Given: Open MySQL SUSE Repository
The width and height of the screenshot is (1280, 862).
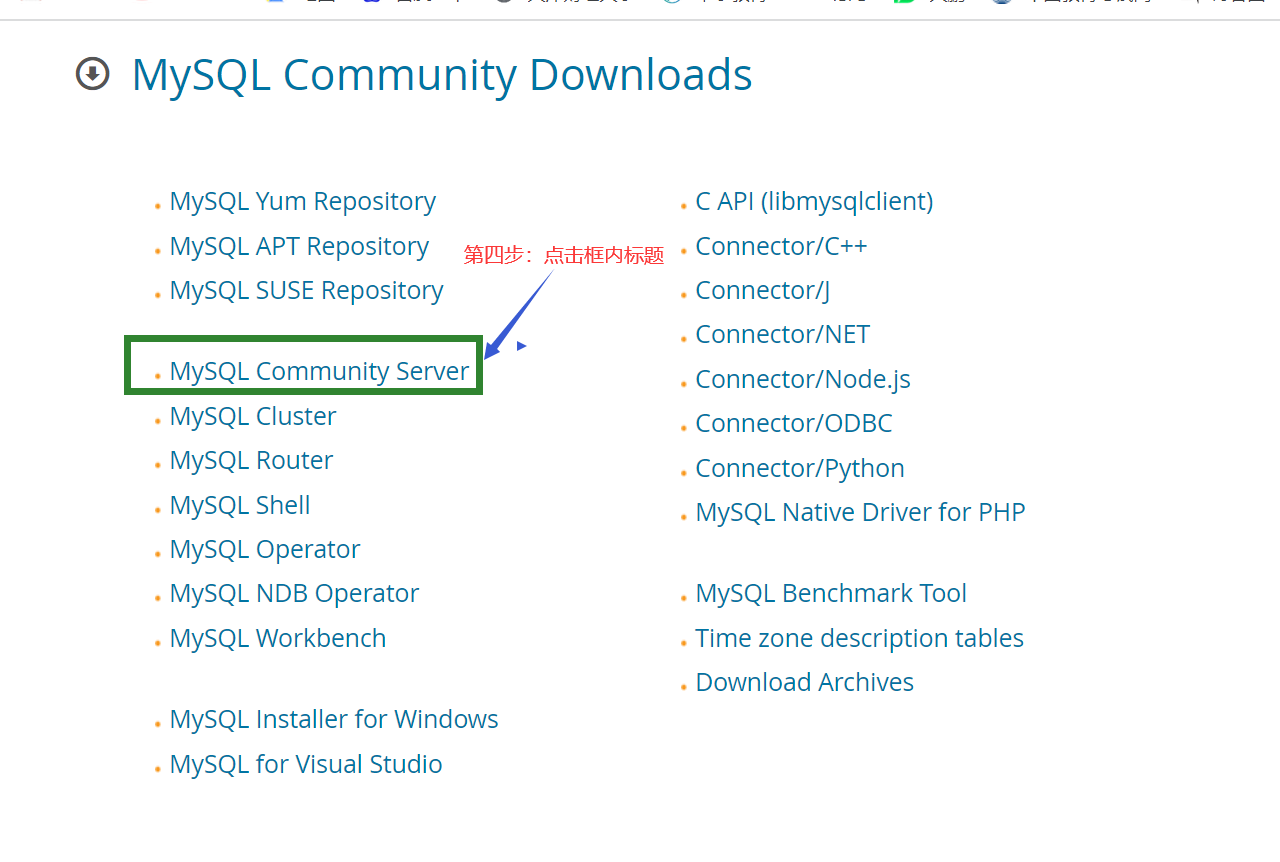Looking at the screenshot, I should [306, 291].
